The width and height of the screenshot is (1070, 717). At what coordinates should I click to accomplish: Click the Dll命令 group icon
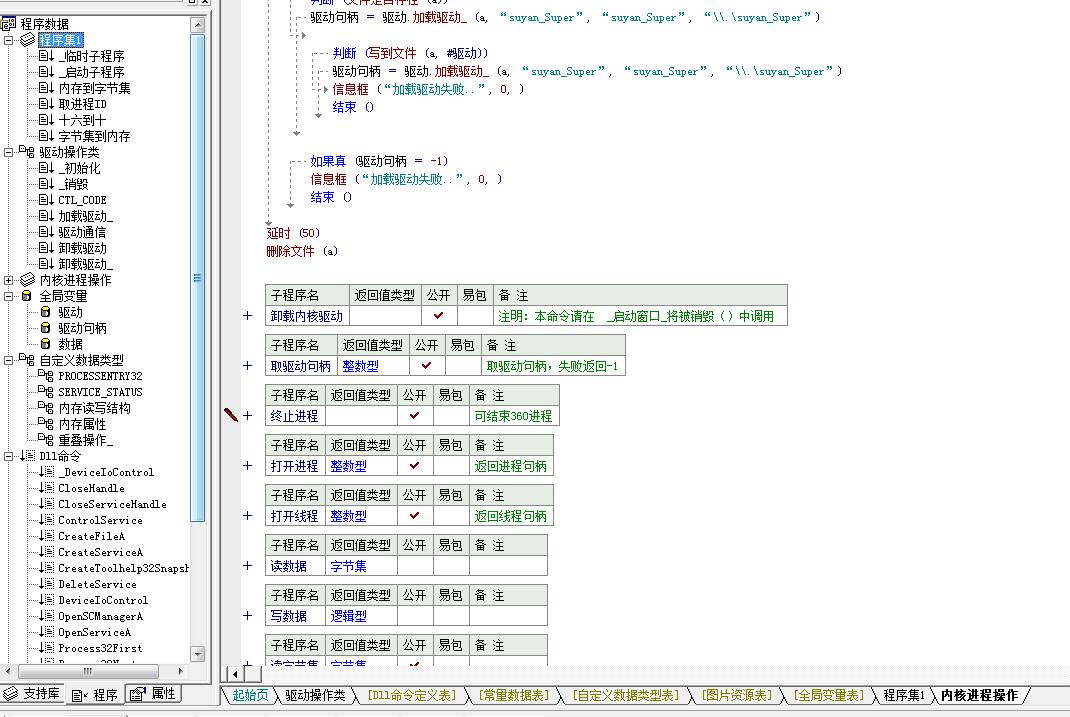(x=27, y=456)
